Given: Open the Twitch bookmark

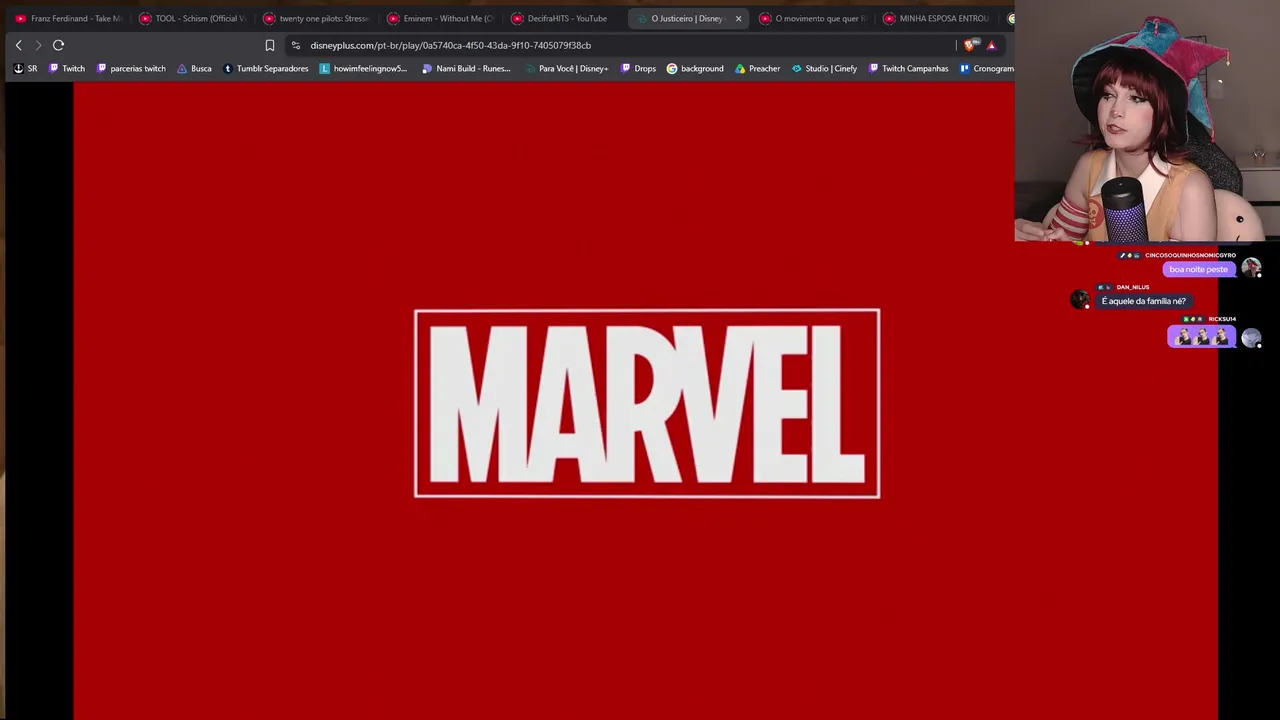Looking at the screenshot, I should click(x=67, y=69).
